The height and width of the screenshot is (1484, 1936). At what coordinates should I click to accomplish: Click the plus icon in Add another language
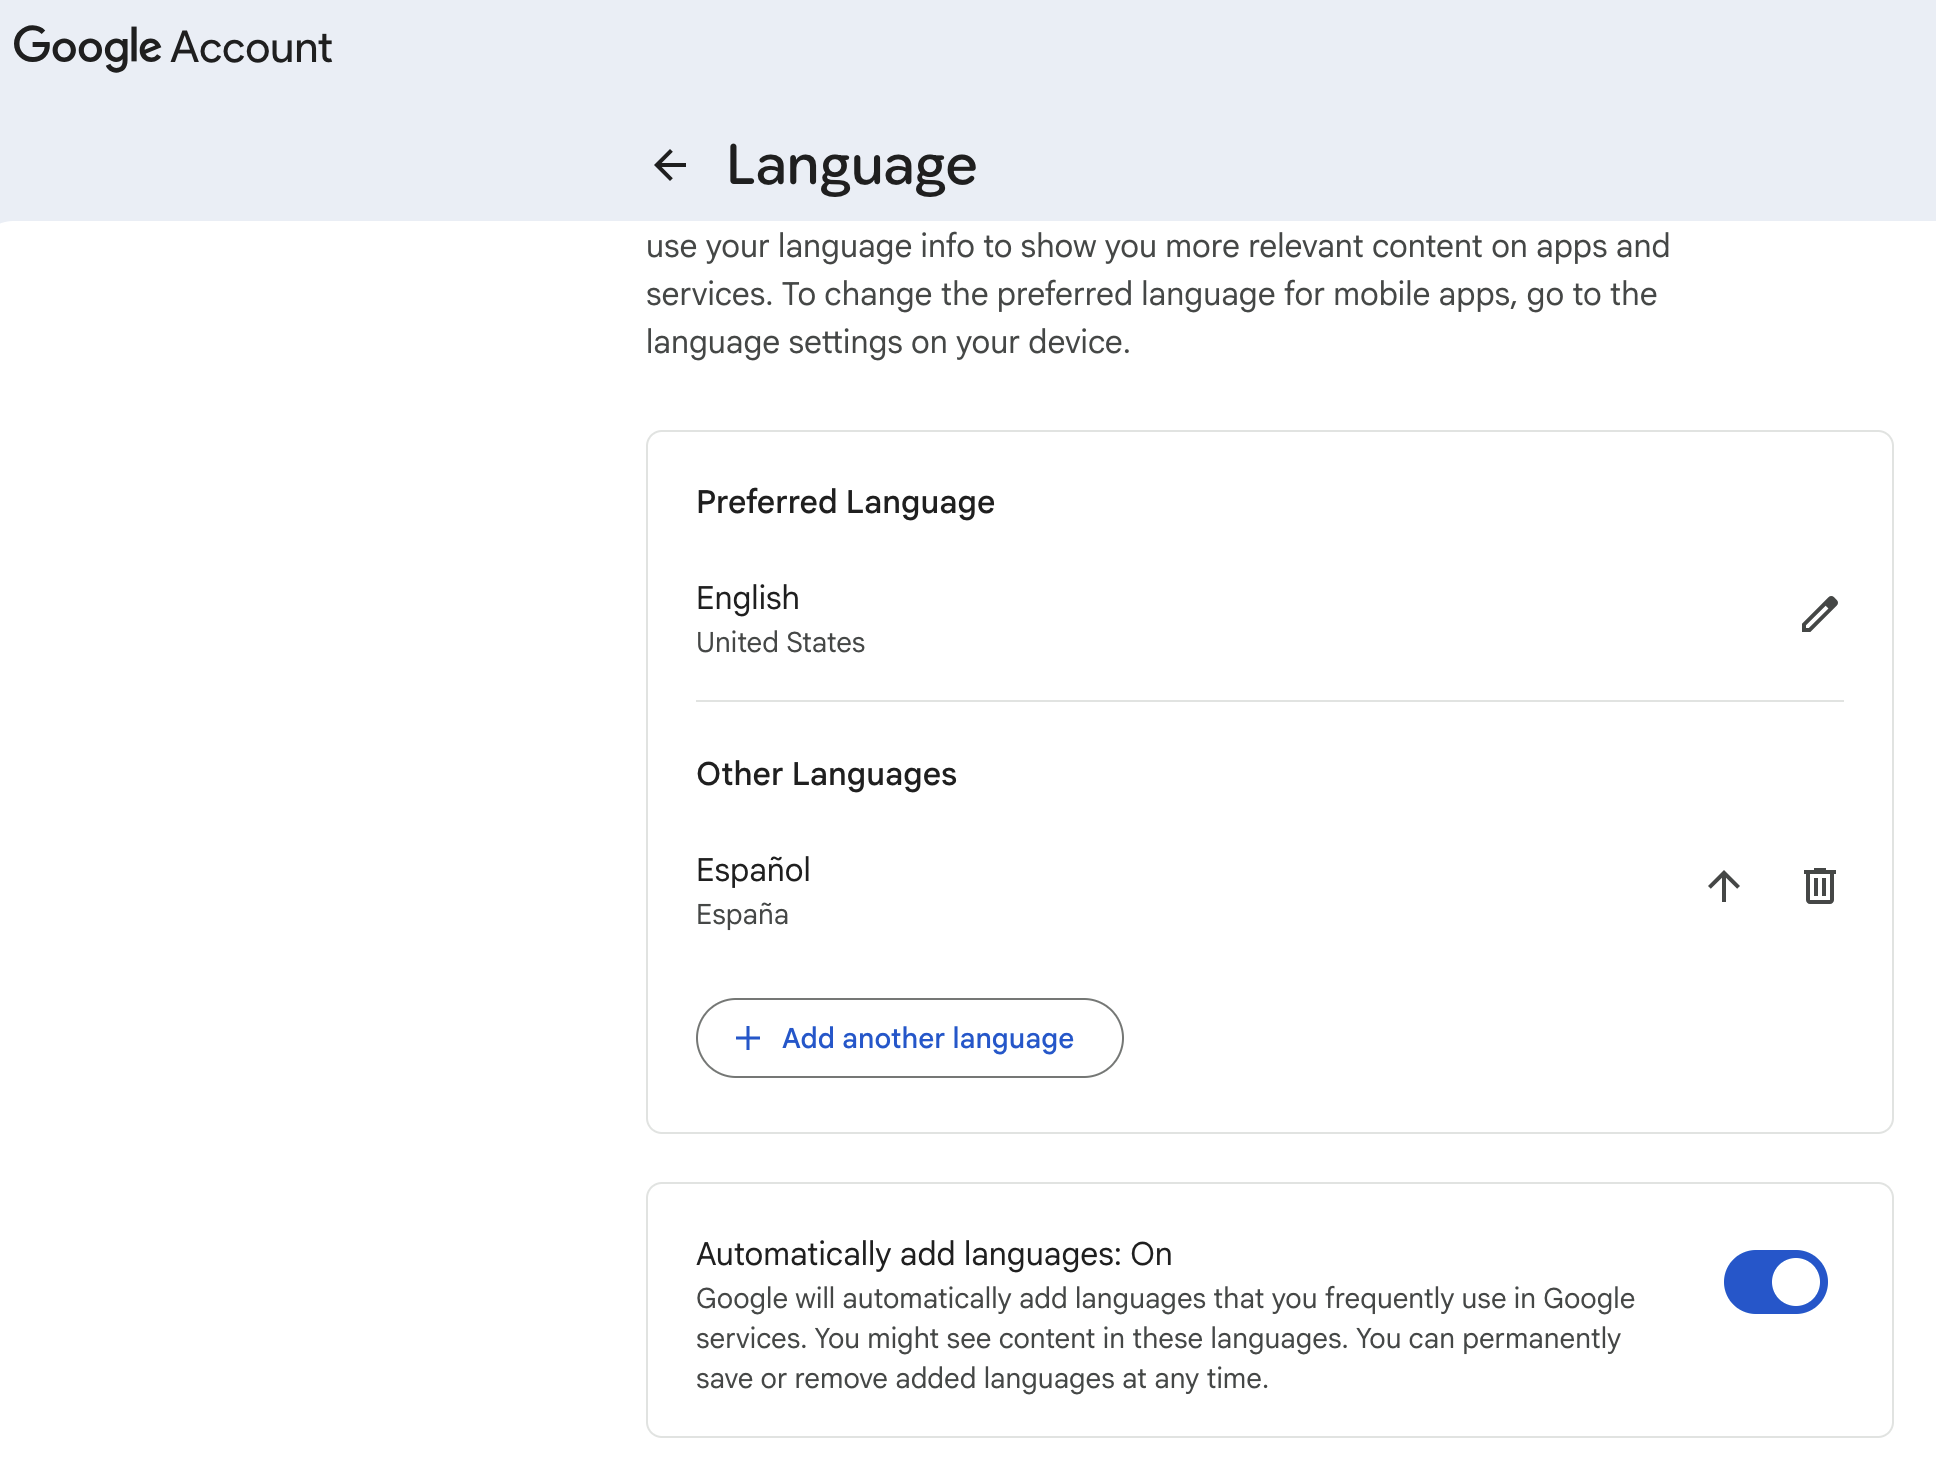pyautogui.click(x=748, y=1038)
